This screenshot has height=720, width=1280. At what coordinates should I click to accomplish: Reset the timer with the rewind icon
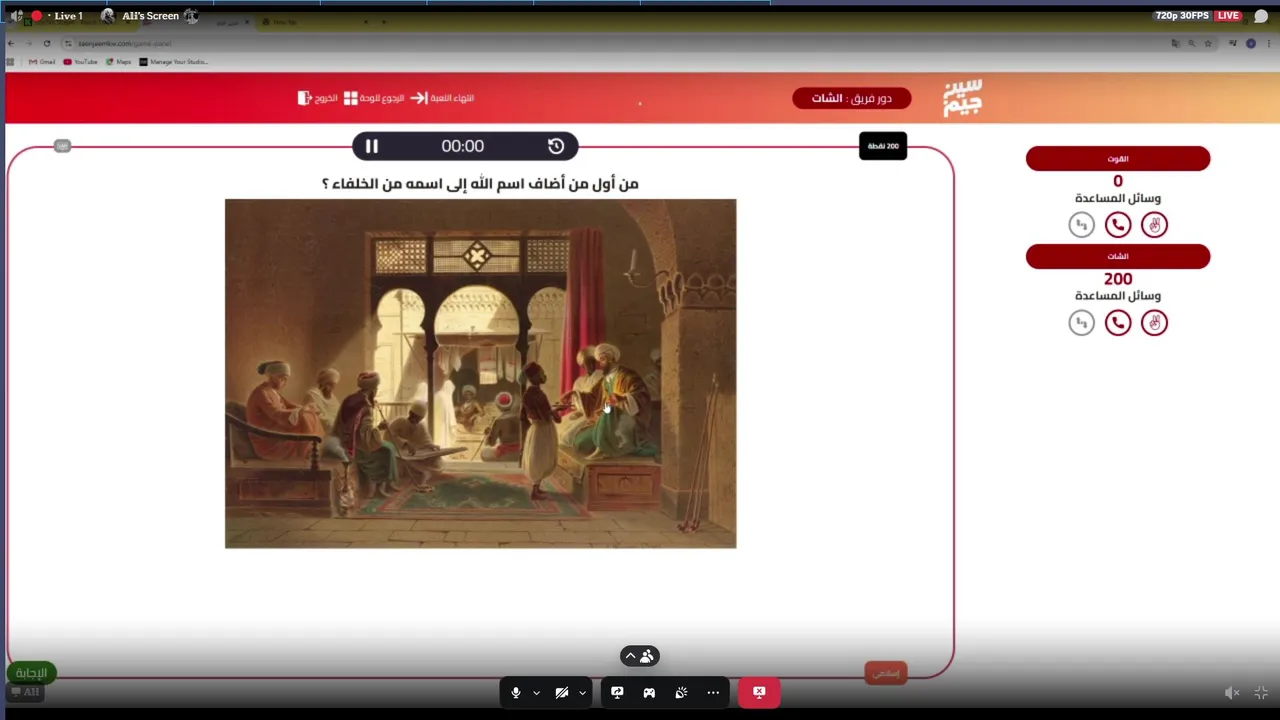coord(556,146)
